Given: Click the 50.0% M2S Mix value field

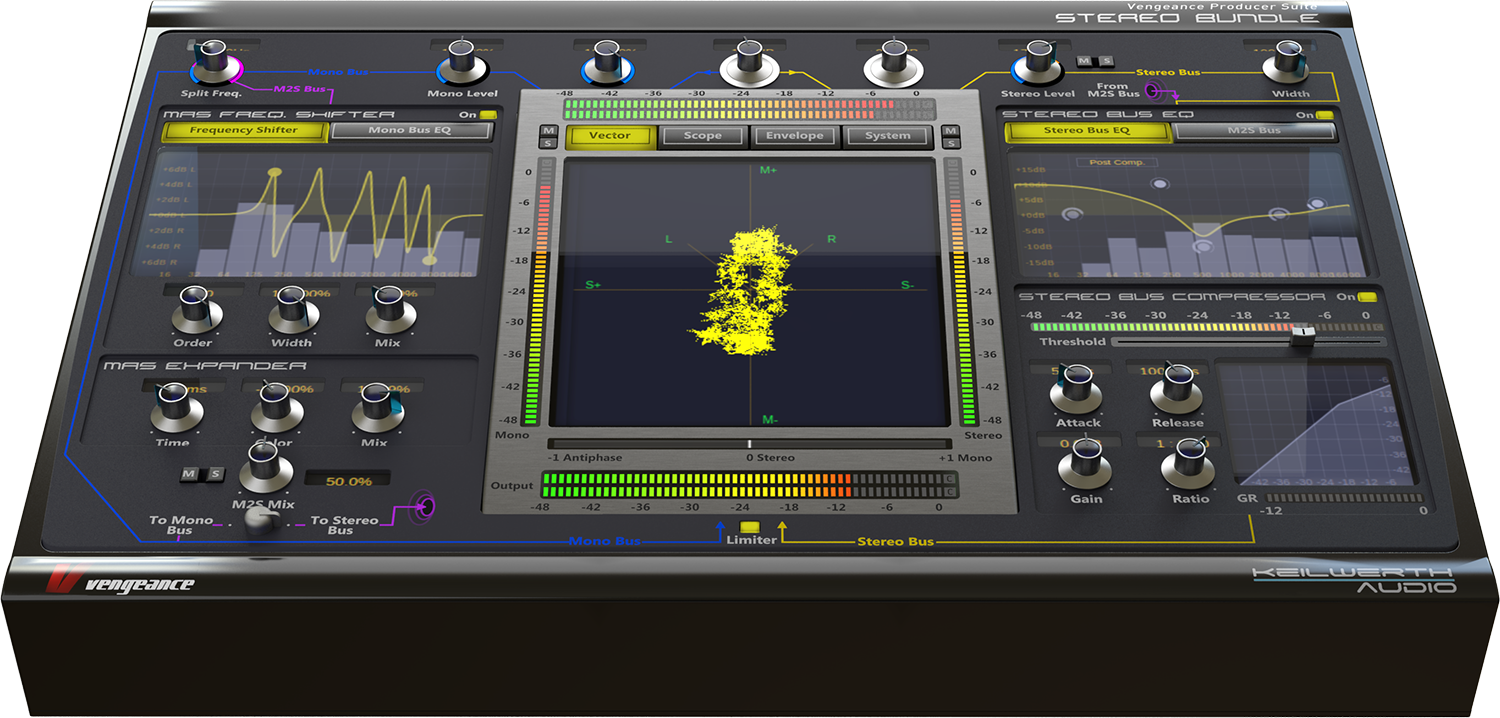Looking at the screenshot, I should (348, 481).
